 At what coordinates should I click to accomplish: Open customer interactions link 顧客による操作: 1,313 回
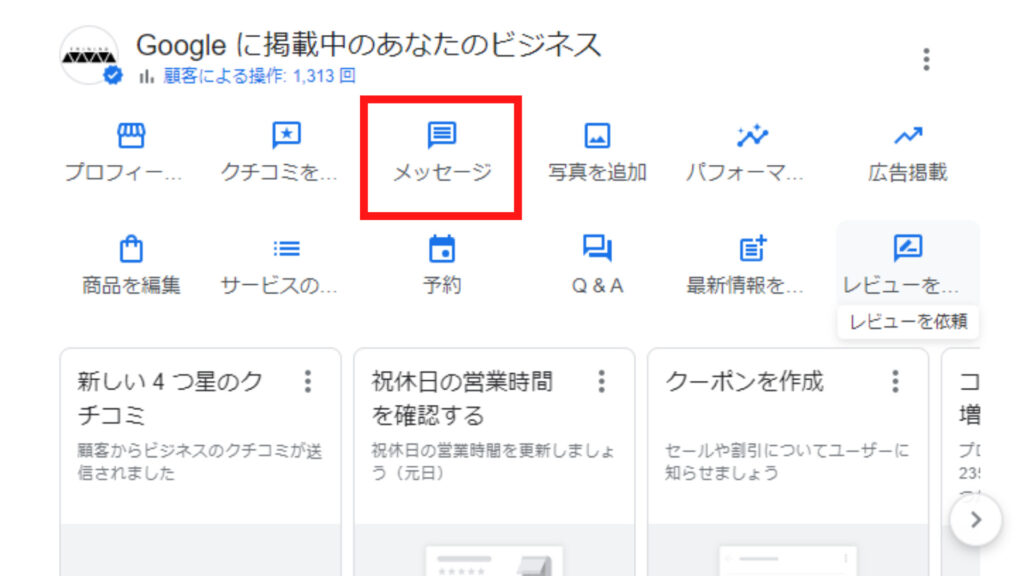[x=259, y=76]
